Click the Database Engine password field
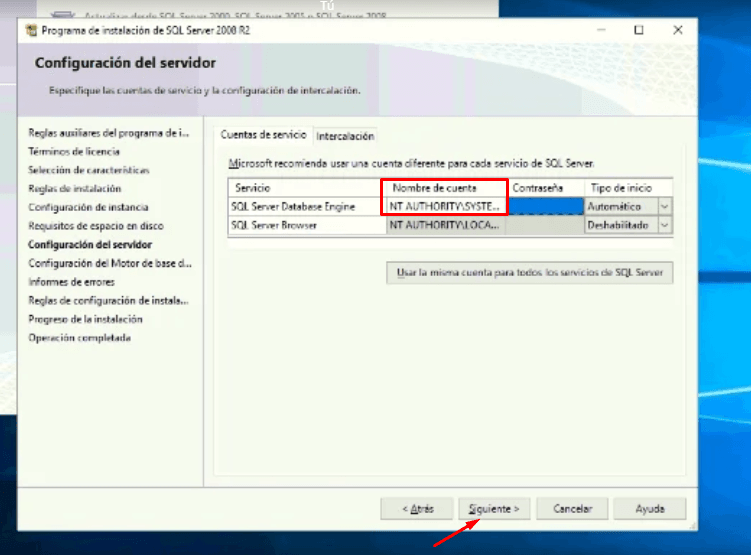Screen dimensions: 751x555 tap(546, 206)
